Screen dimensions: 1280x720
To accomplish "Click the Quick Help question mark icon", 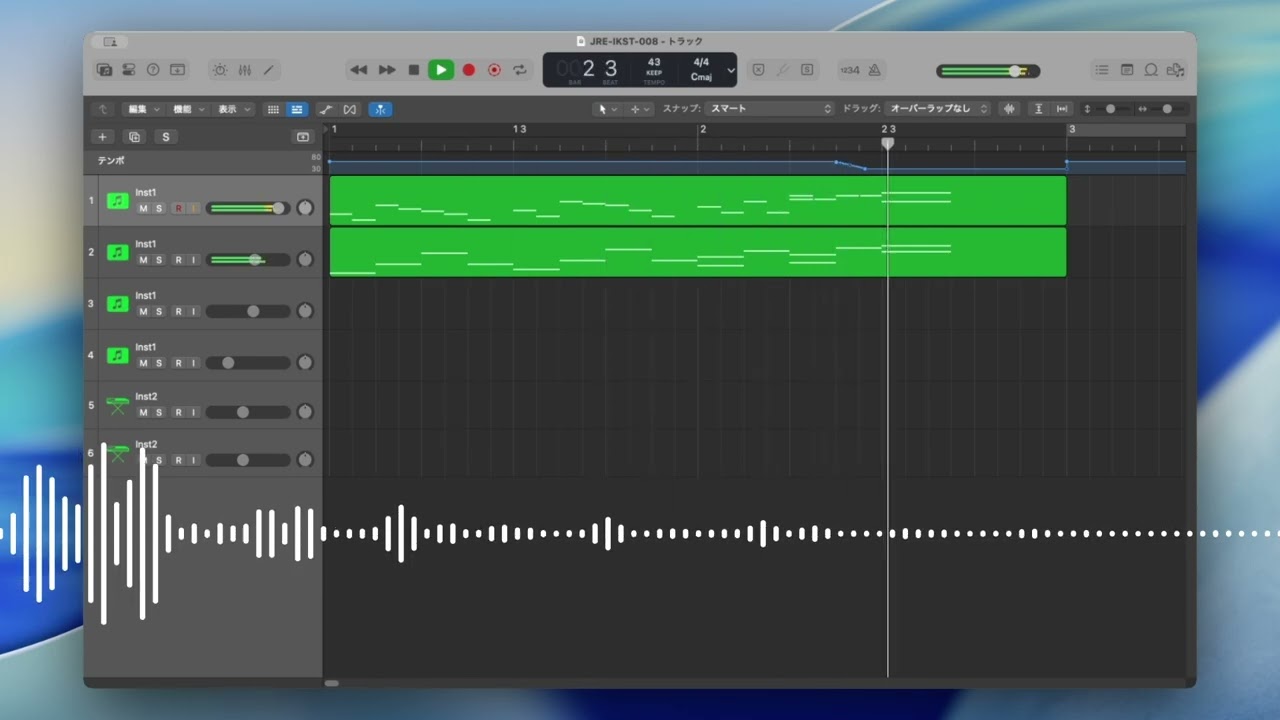I will 153,70.
